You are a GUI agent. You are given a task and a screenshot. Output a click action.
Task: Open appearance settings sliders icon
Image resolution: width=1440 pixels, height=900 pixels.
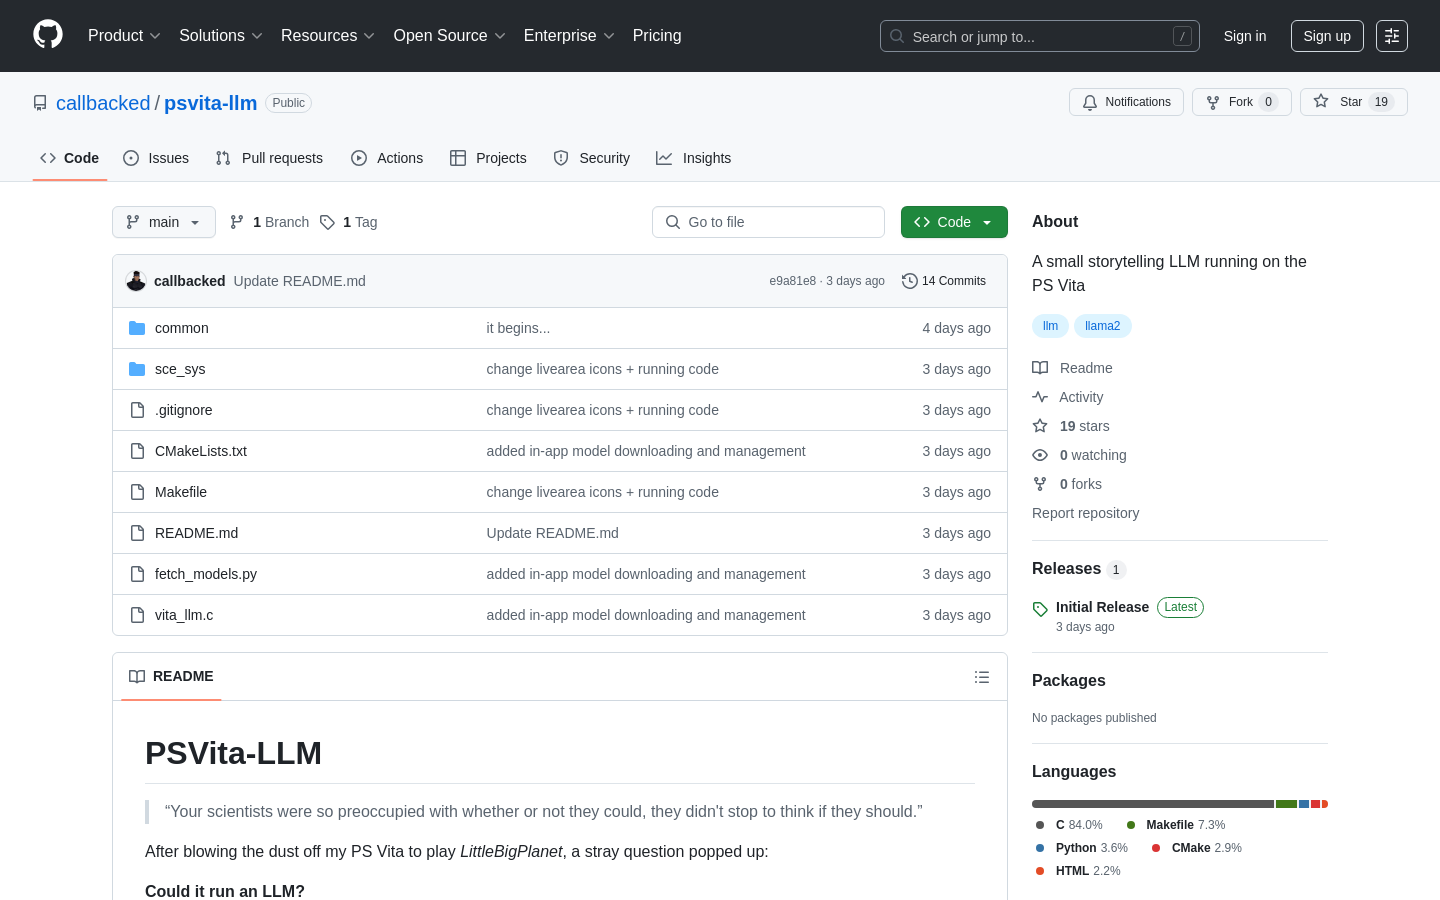point(1392,36)
